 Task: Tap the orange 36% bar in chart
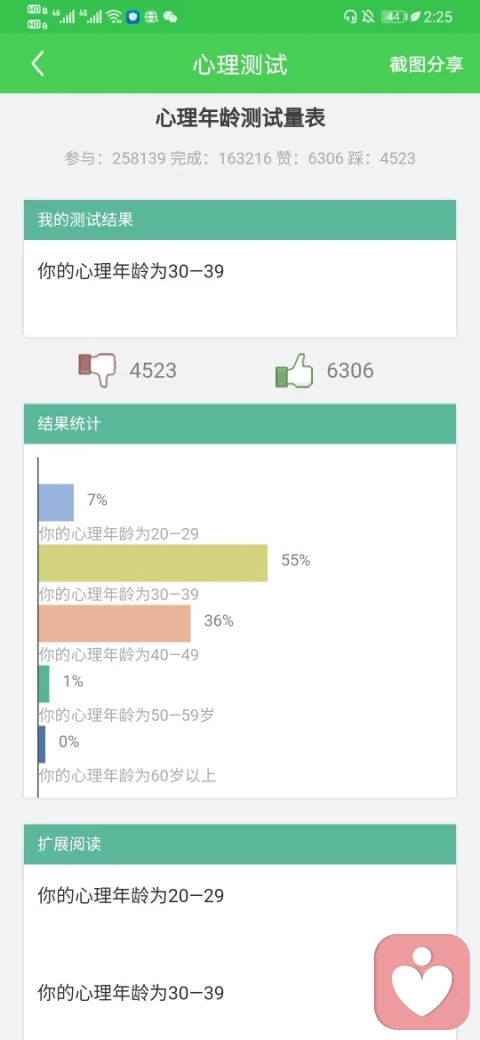pyautogui.click(x=115, y=623)
